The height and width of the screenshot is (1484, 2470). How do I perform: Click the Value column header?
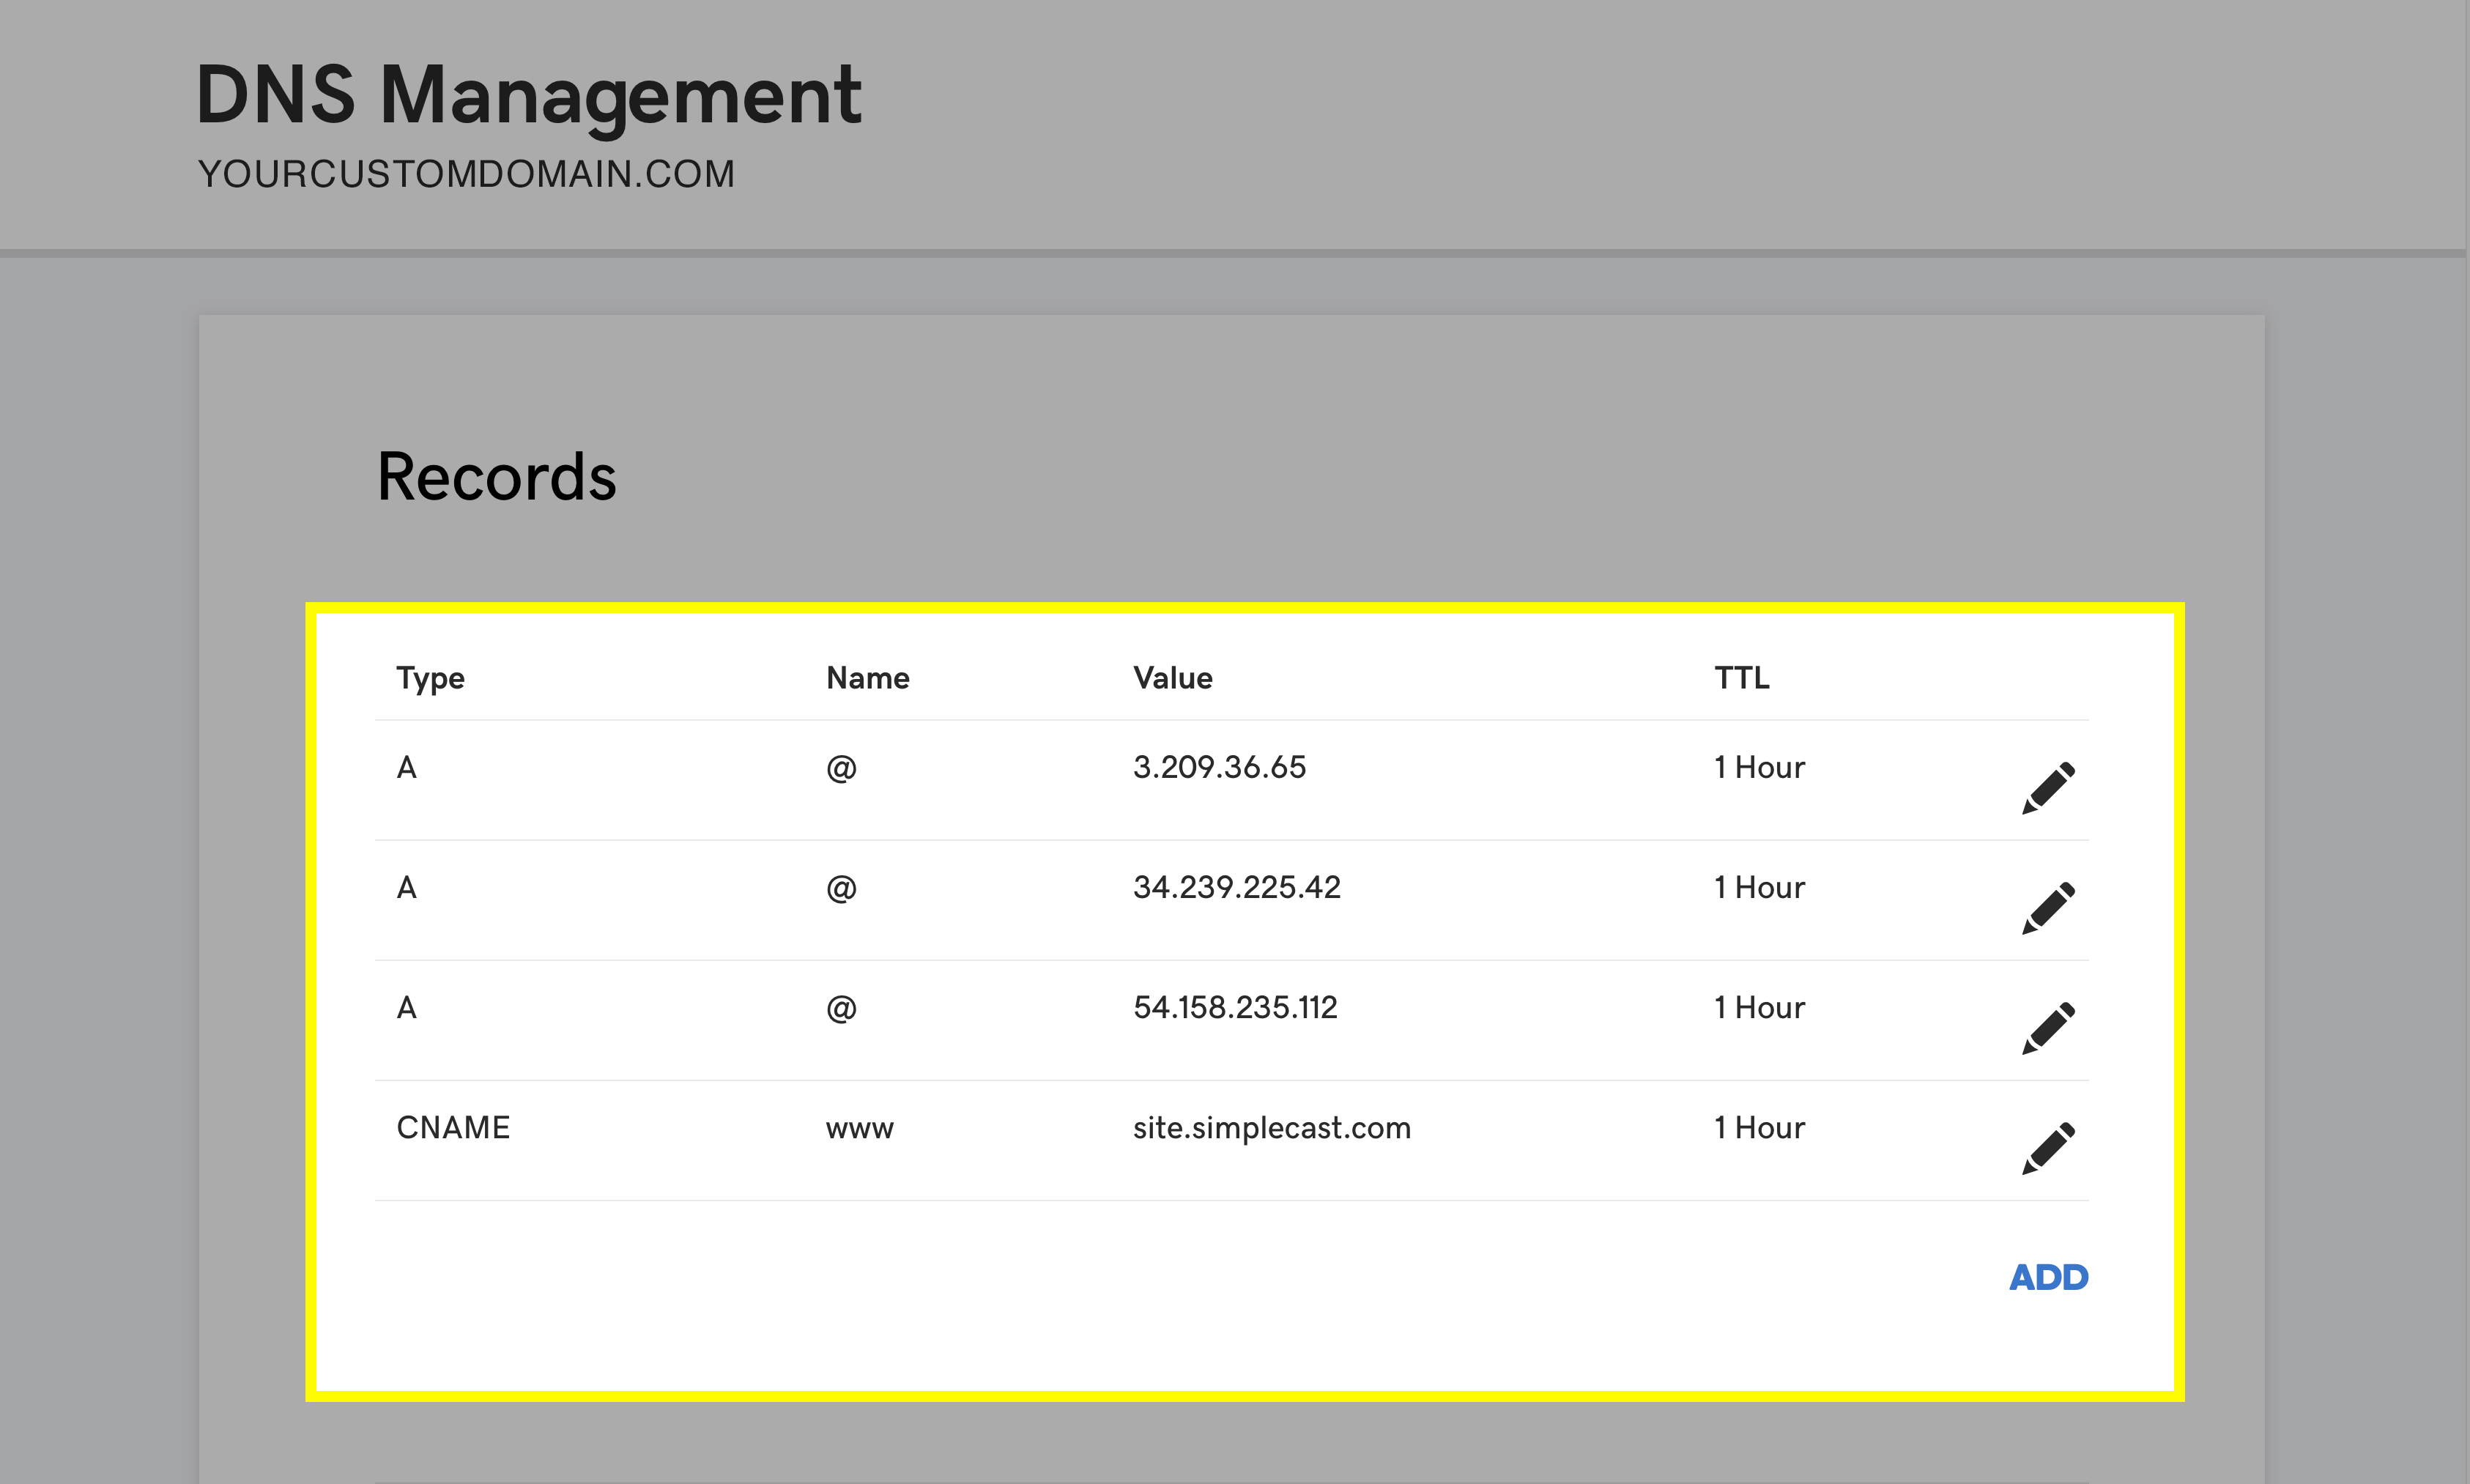tap(1173, 678)
